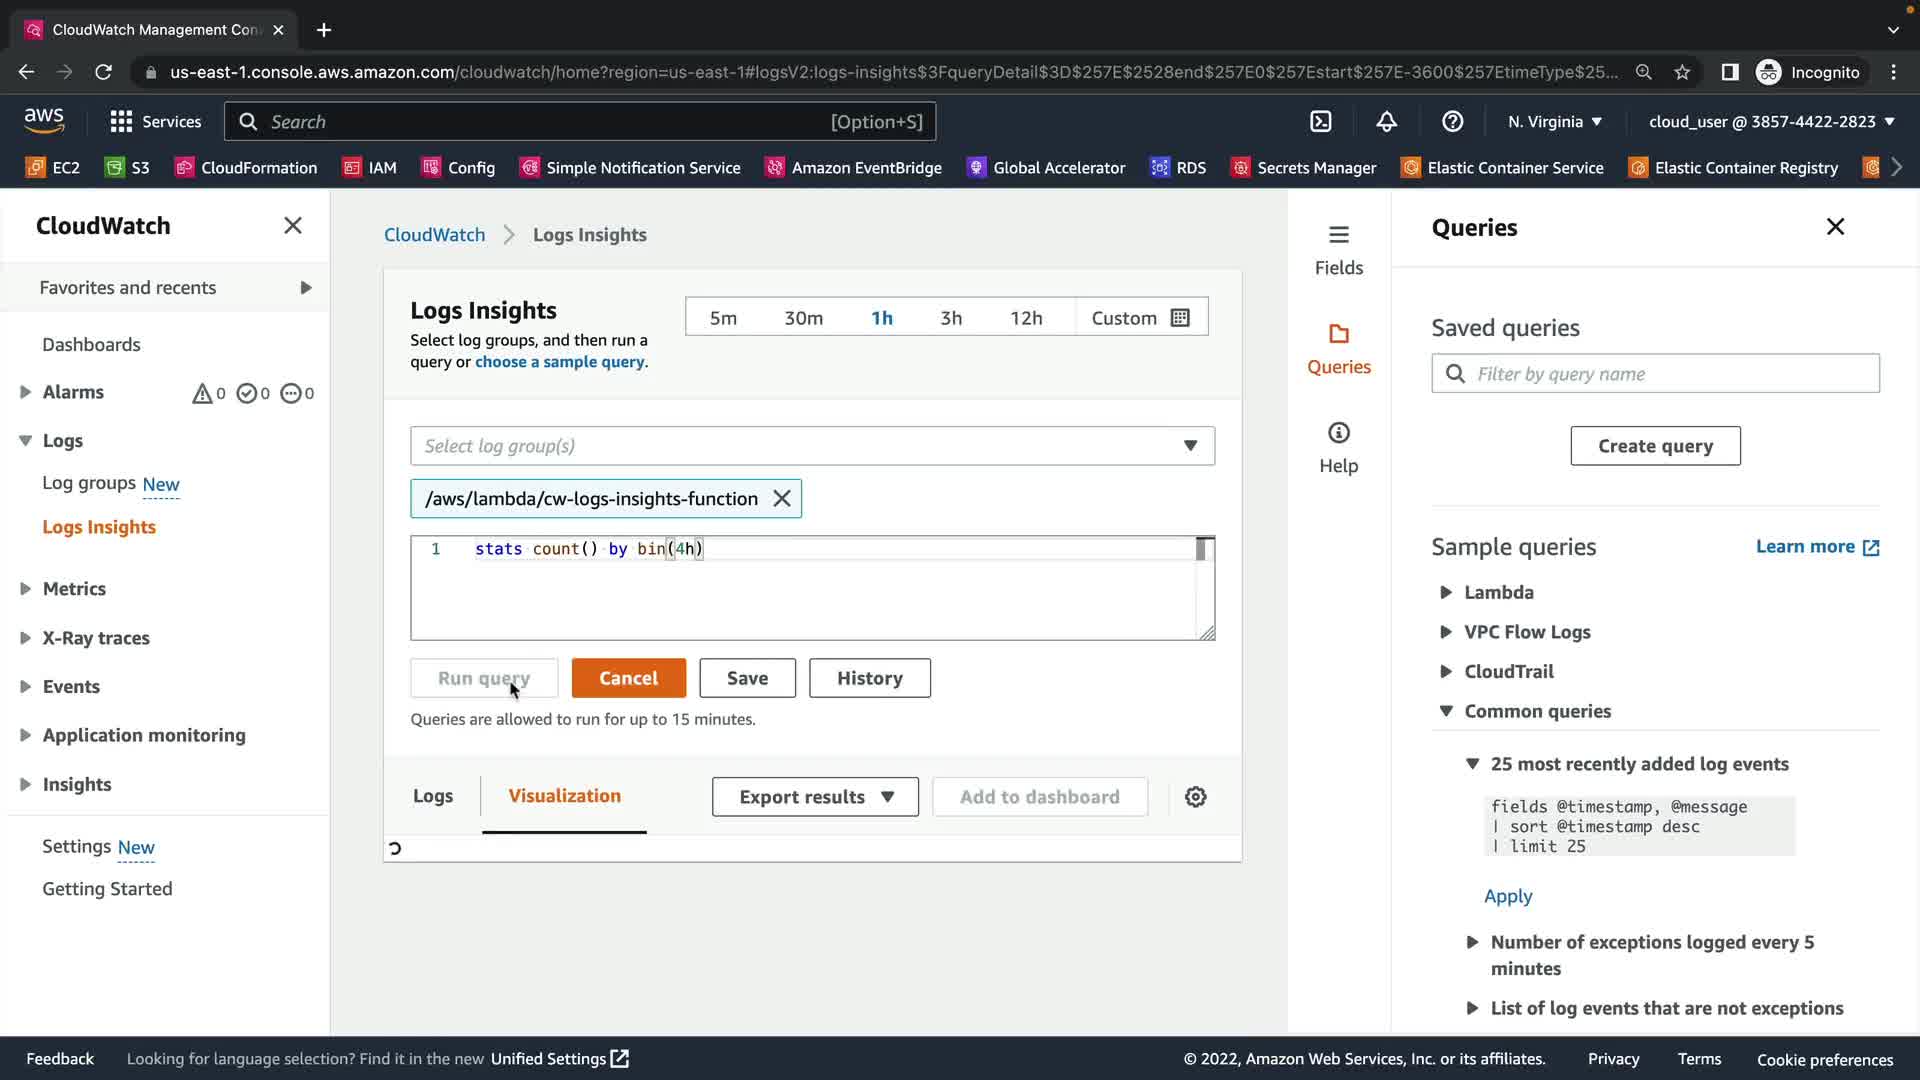Viewport: 1920px width, 1080px height.
Task: Open the AWS help question mark icon
Action: pyautogui.click(x=1452, y=121)
